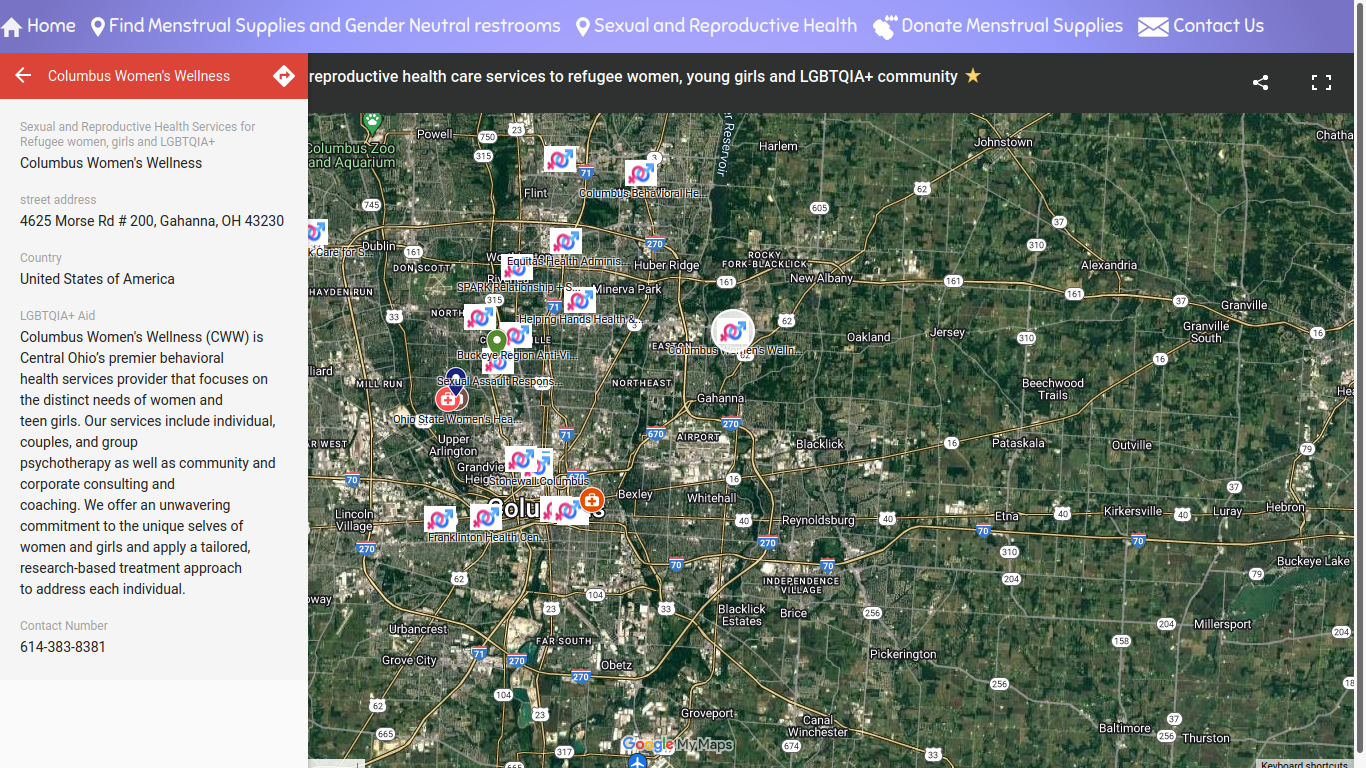
Task: Go back using the sidebar arrow
Action: 23,76
